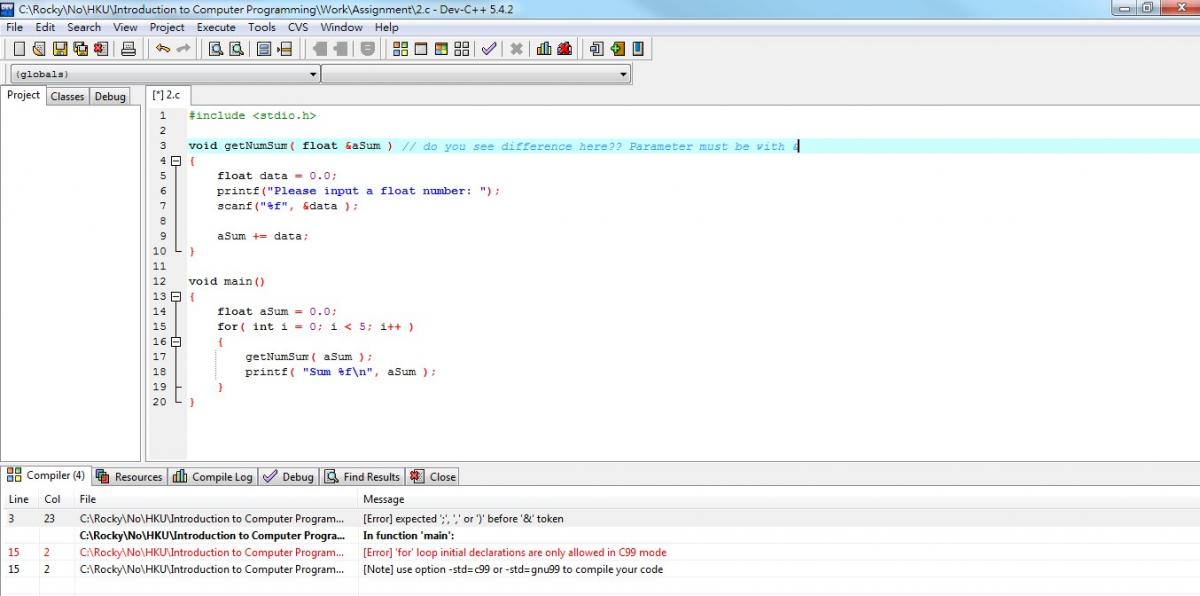Click the Debug checkmark toolbar icon

[489, 49]
